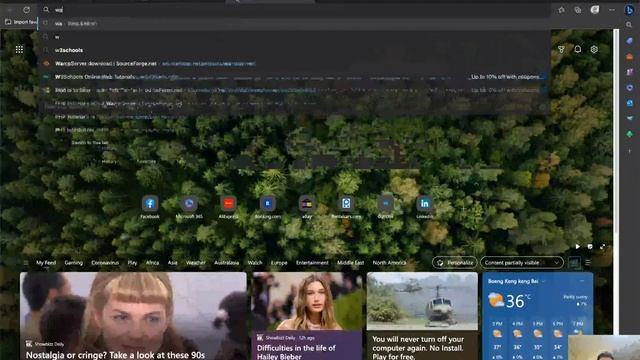Expand the background image to fullscreen

602,247
